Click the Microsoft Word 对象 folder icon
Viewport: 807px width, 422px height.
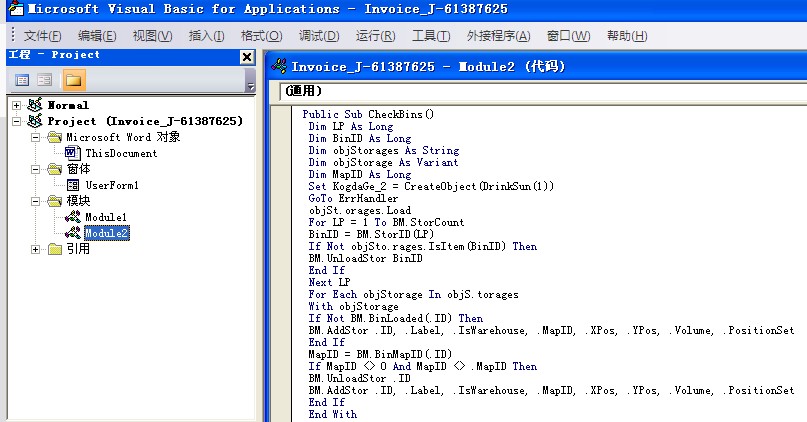click(x=55, y=137)
